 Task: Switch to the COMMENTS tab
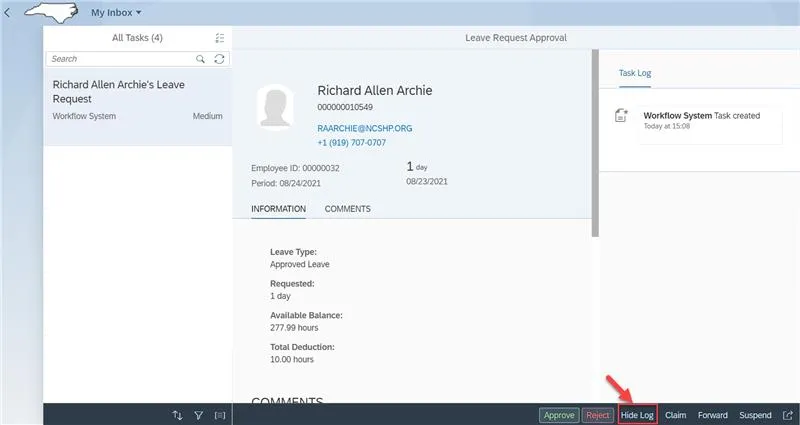point(347,209)
